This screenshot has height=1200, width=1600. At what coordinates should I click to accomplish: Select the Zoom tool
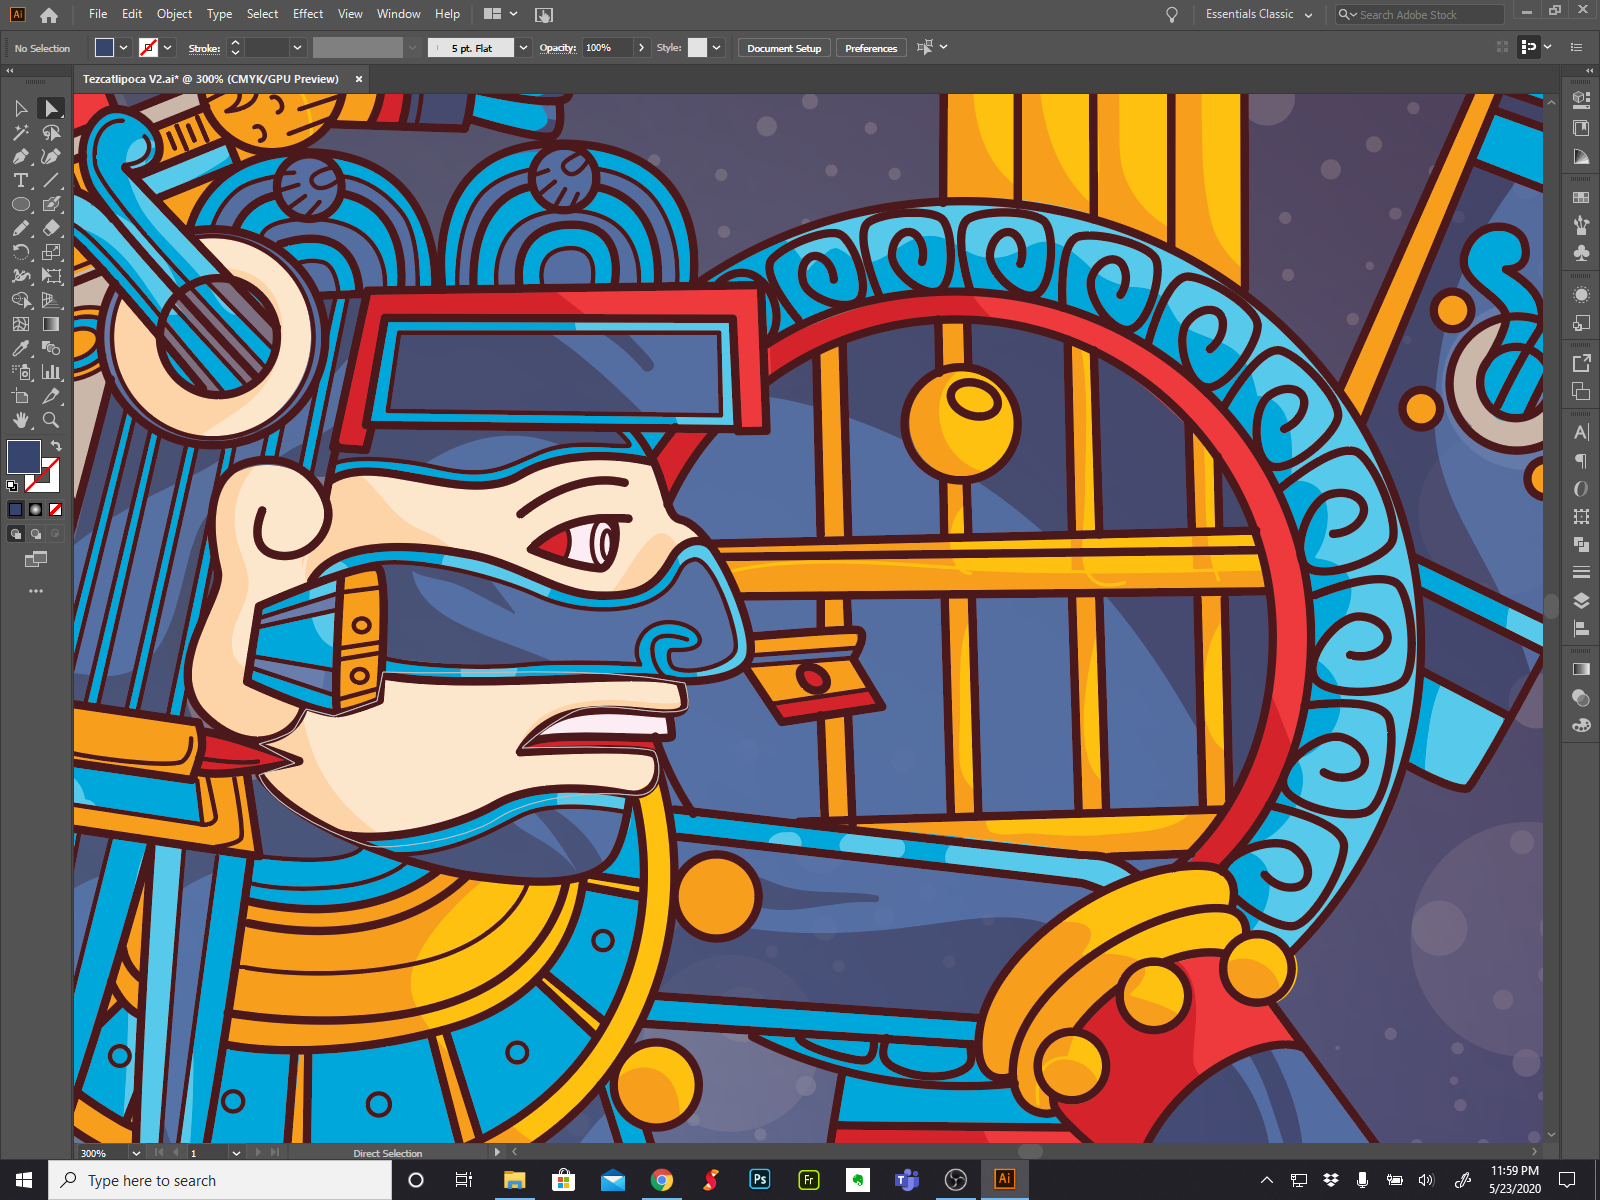point(51,420)
